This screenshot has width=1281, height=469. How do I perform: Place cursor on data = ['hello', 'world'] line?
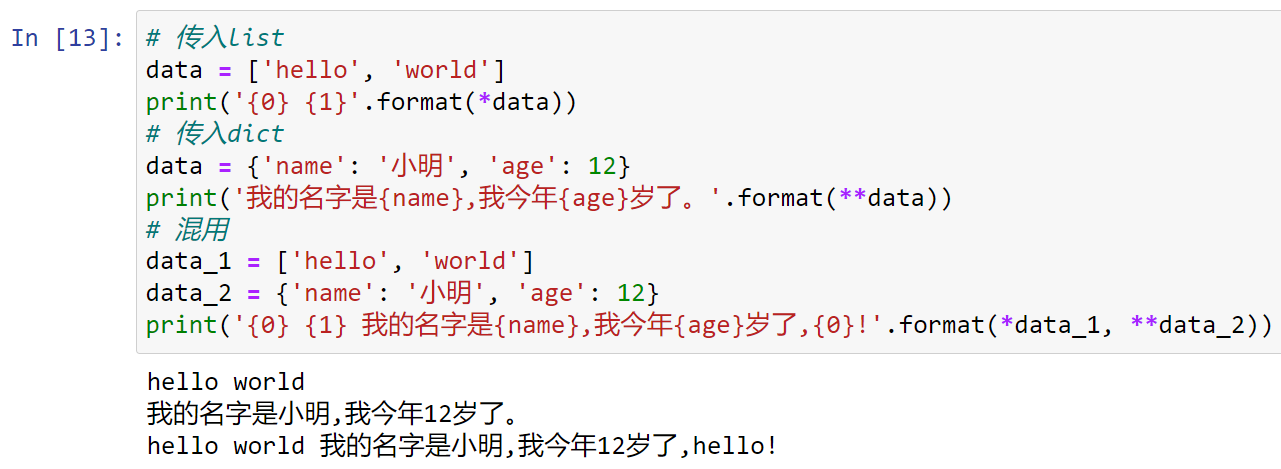point(326,70)
